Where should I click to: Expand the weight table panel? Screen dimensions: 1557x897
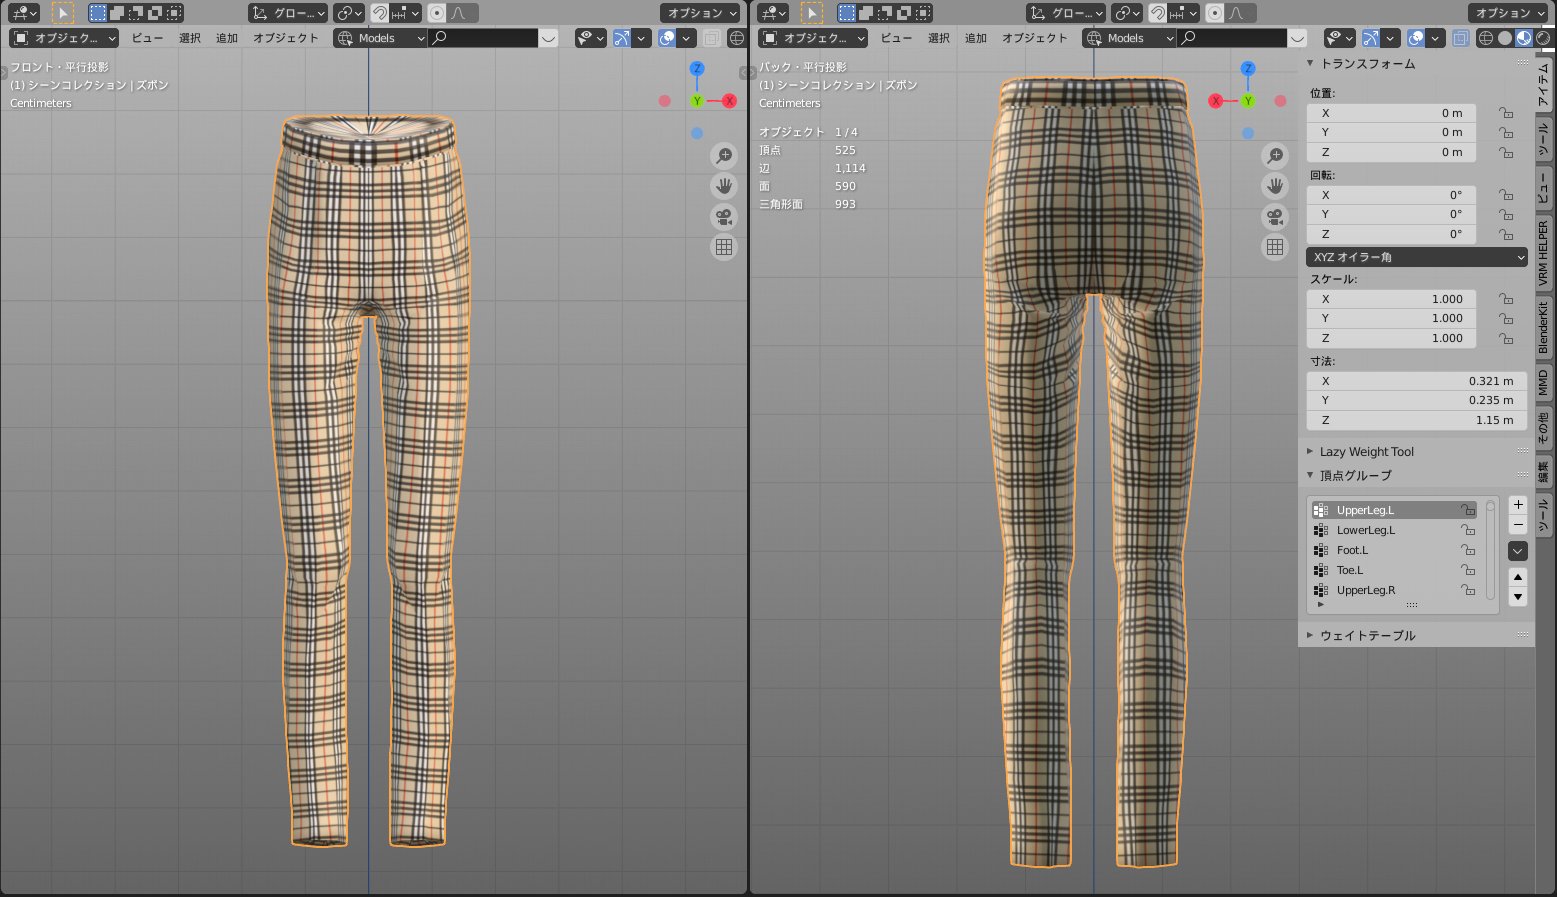(x=1310, y=636)
